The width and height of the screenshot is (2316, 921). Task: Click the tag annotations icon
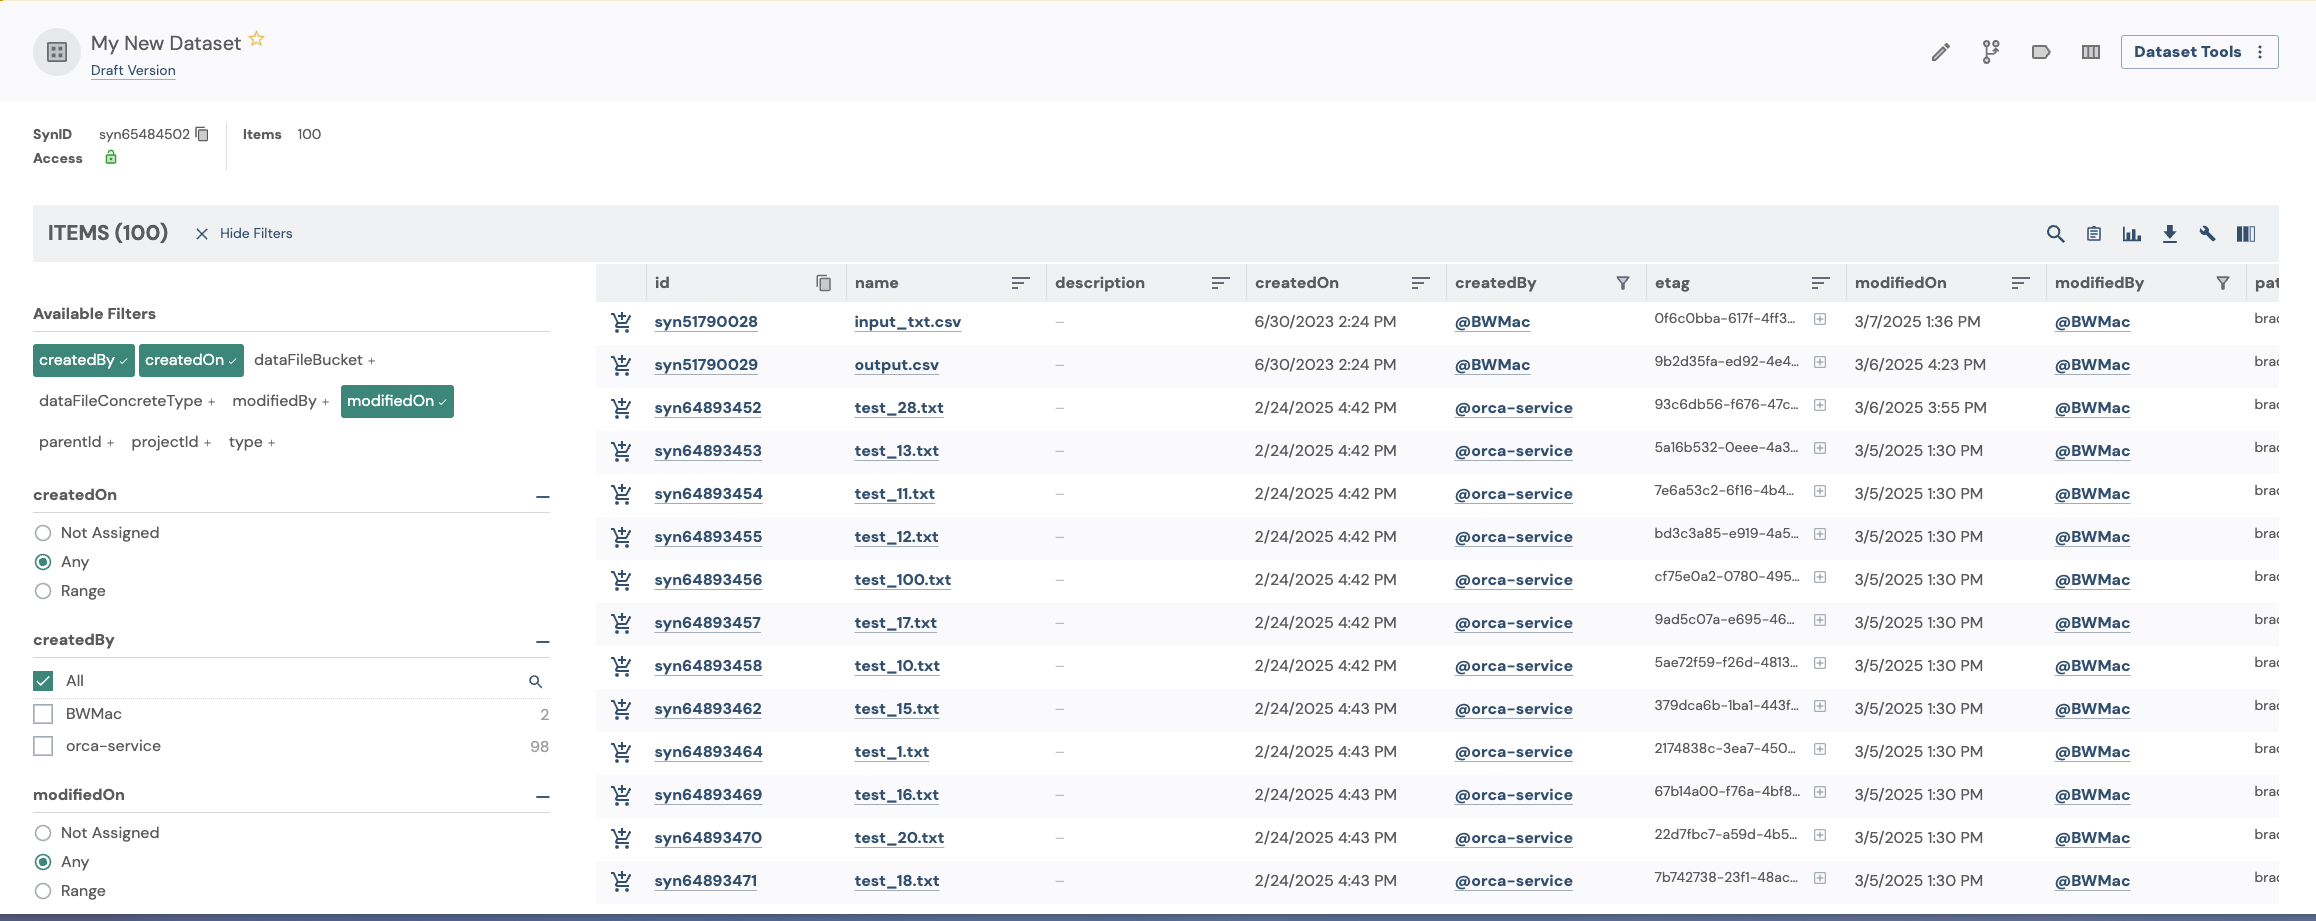pyautogui.click(x=2040, y=51)
